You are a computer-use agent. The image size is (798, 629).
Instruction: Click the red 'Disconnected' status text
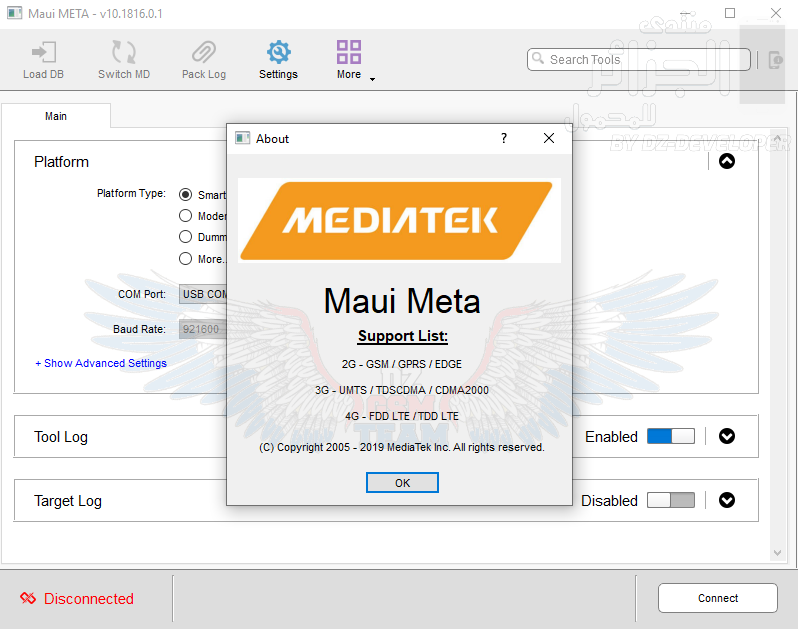pos(89,598)
